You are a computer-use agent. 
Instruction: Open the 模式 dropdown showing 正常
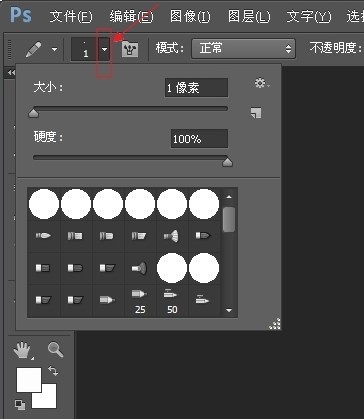243,49
